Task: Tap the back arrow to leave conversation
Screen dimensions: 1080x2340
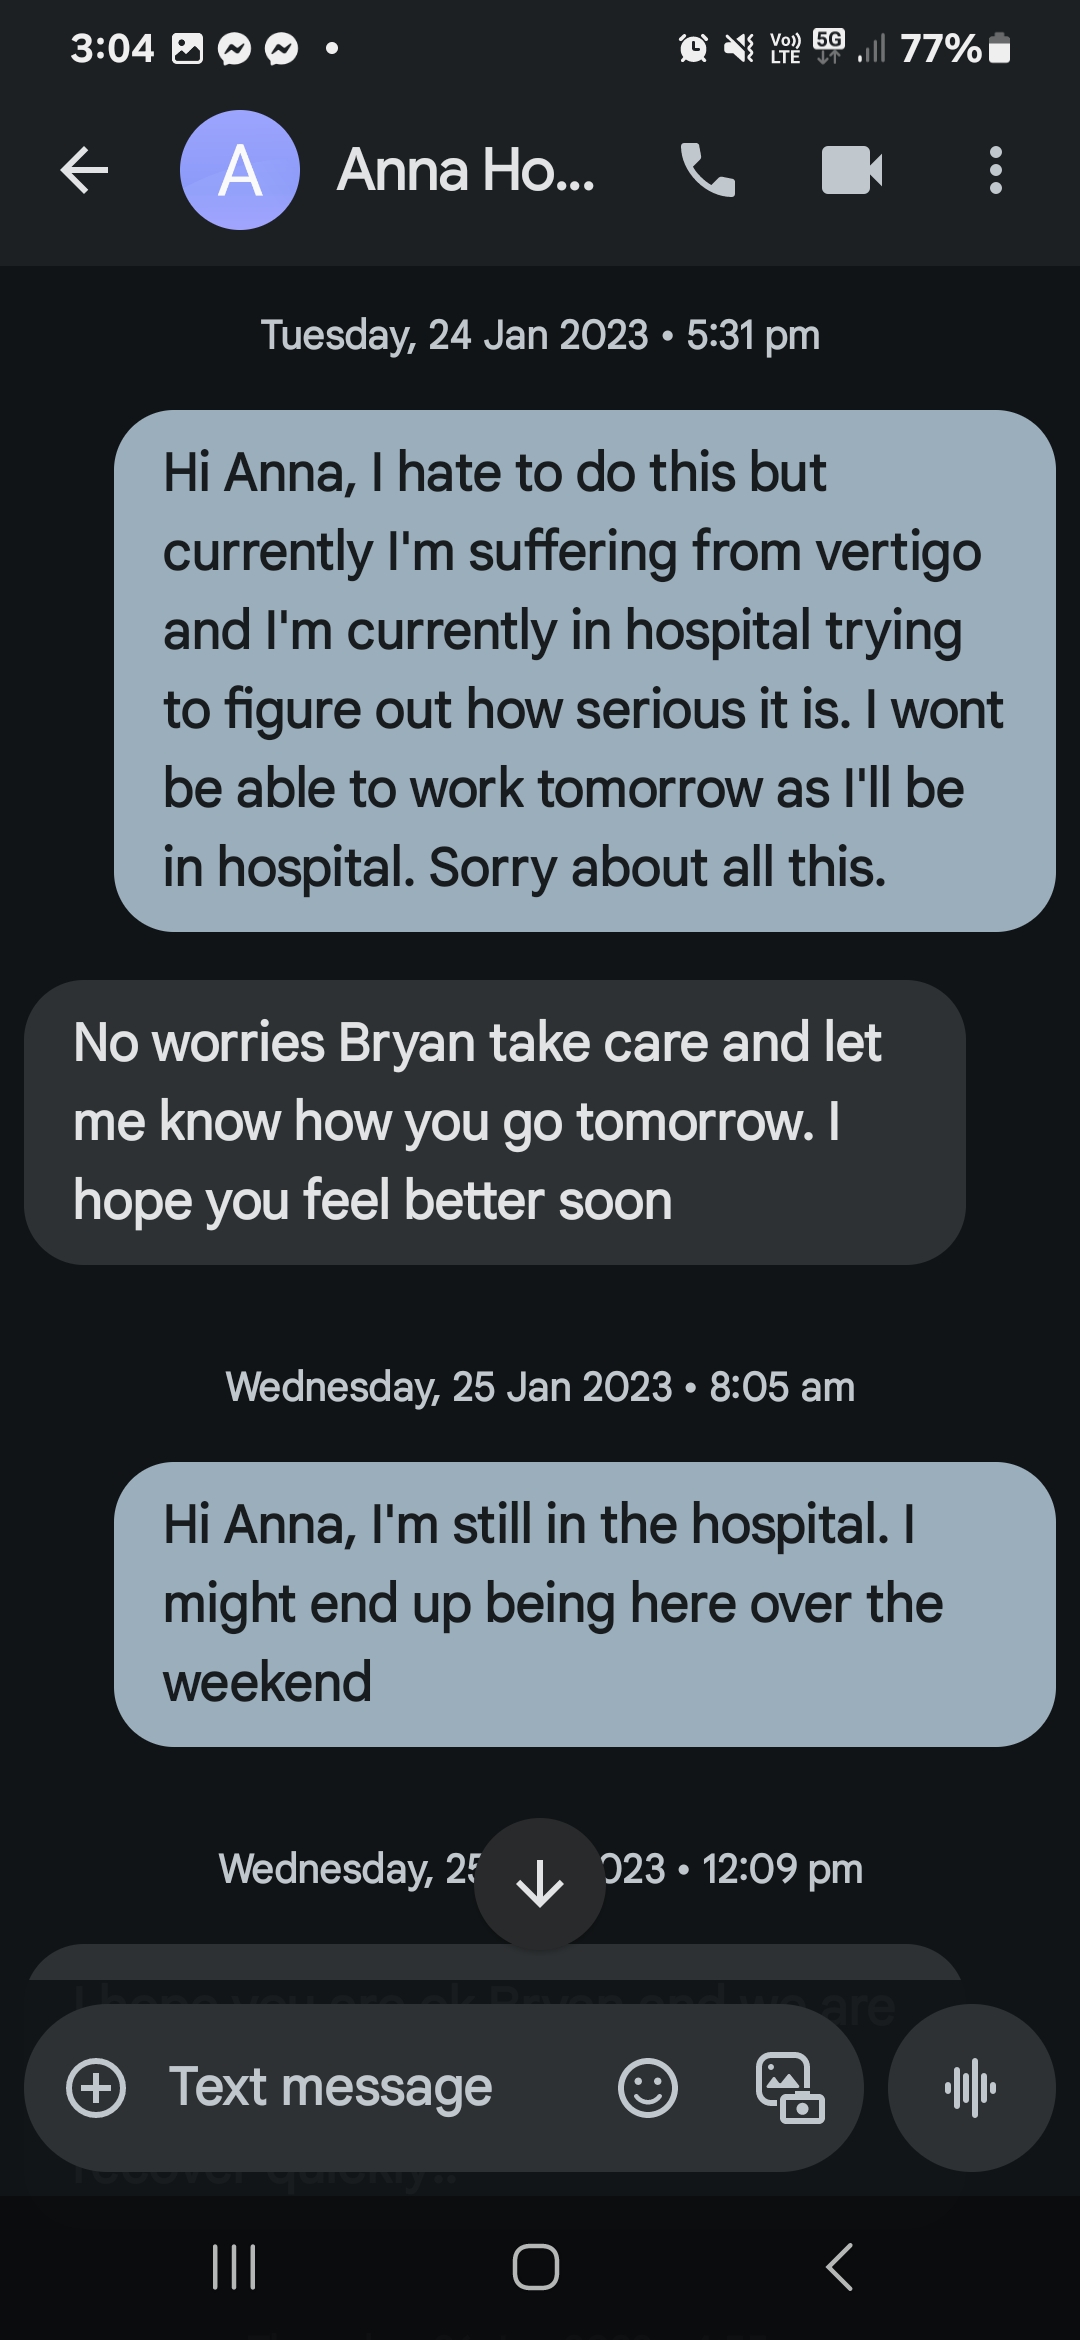Action: click(x=85, y=171)
